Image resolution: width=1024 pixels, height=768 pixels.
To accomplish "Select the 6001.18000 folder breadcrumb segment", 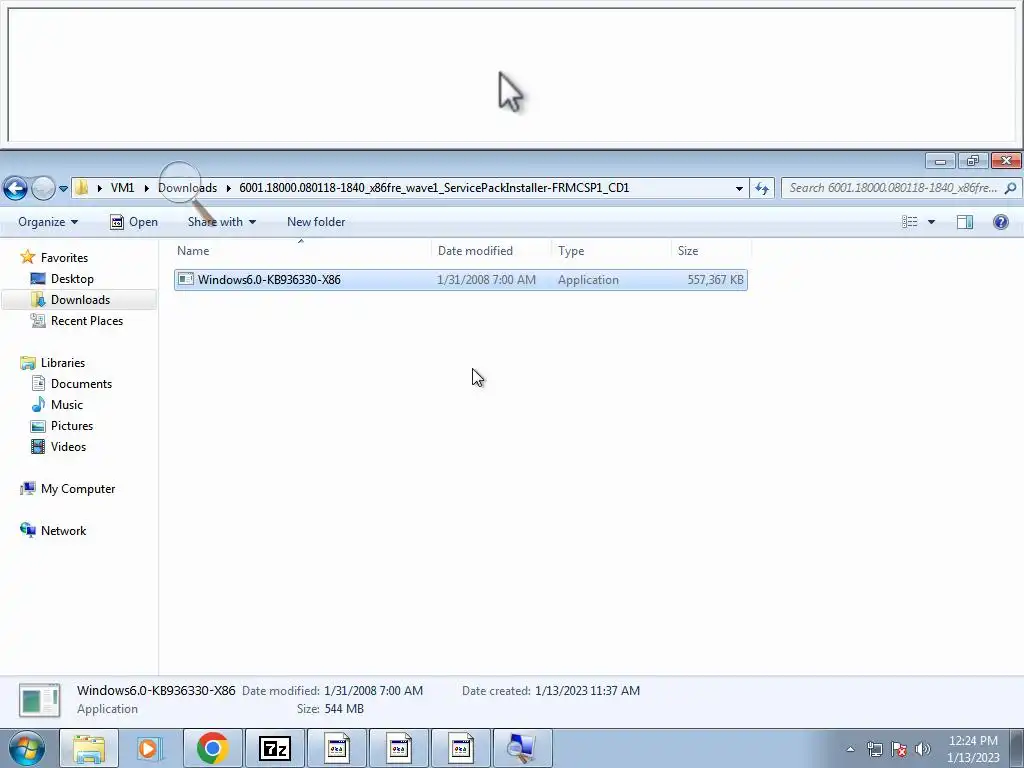I will tap(434, 188).
